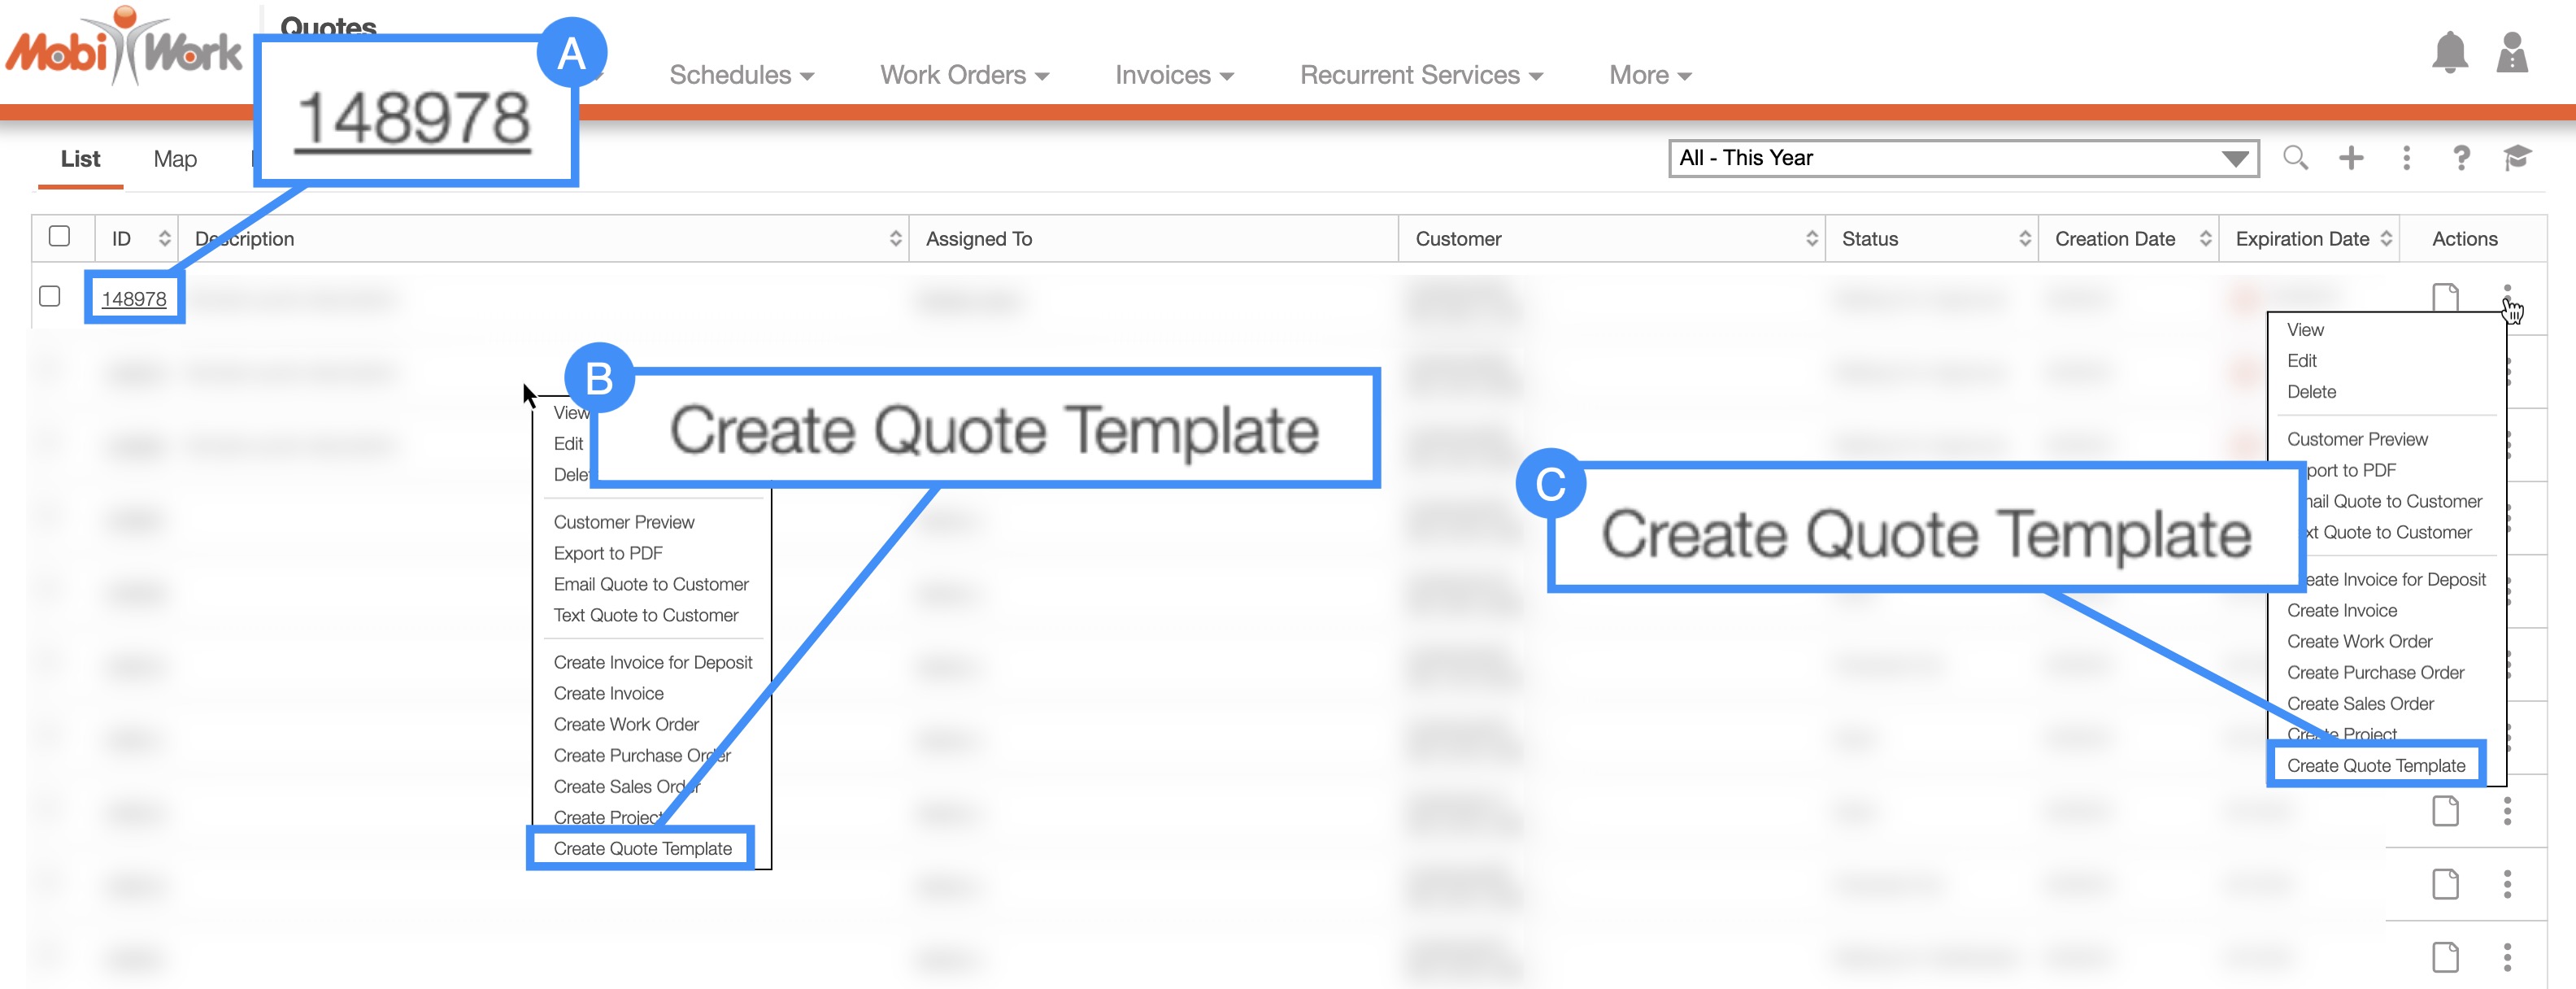Toggle the select-all header checkbox
The image size is (2576, 989).
(60, 237)
